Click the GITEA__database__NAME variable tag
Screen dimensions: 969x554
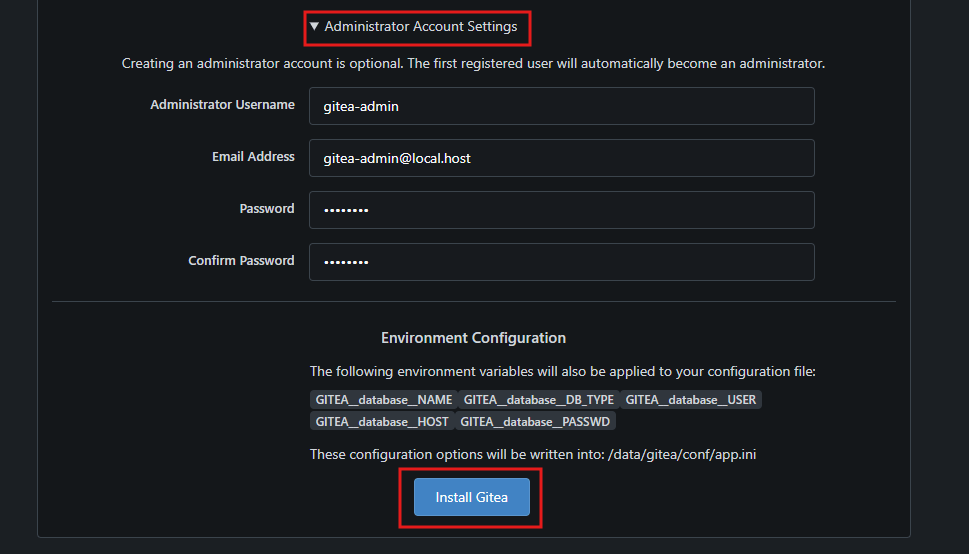point(384,399)
